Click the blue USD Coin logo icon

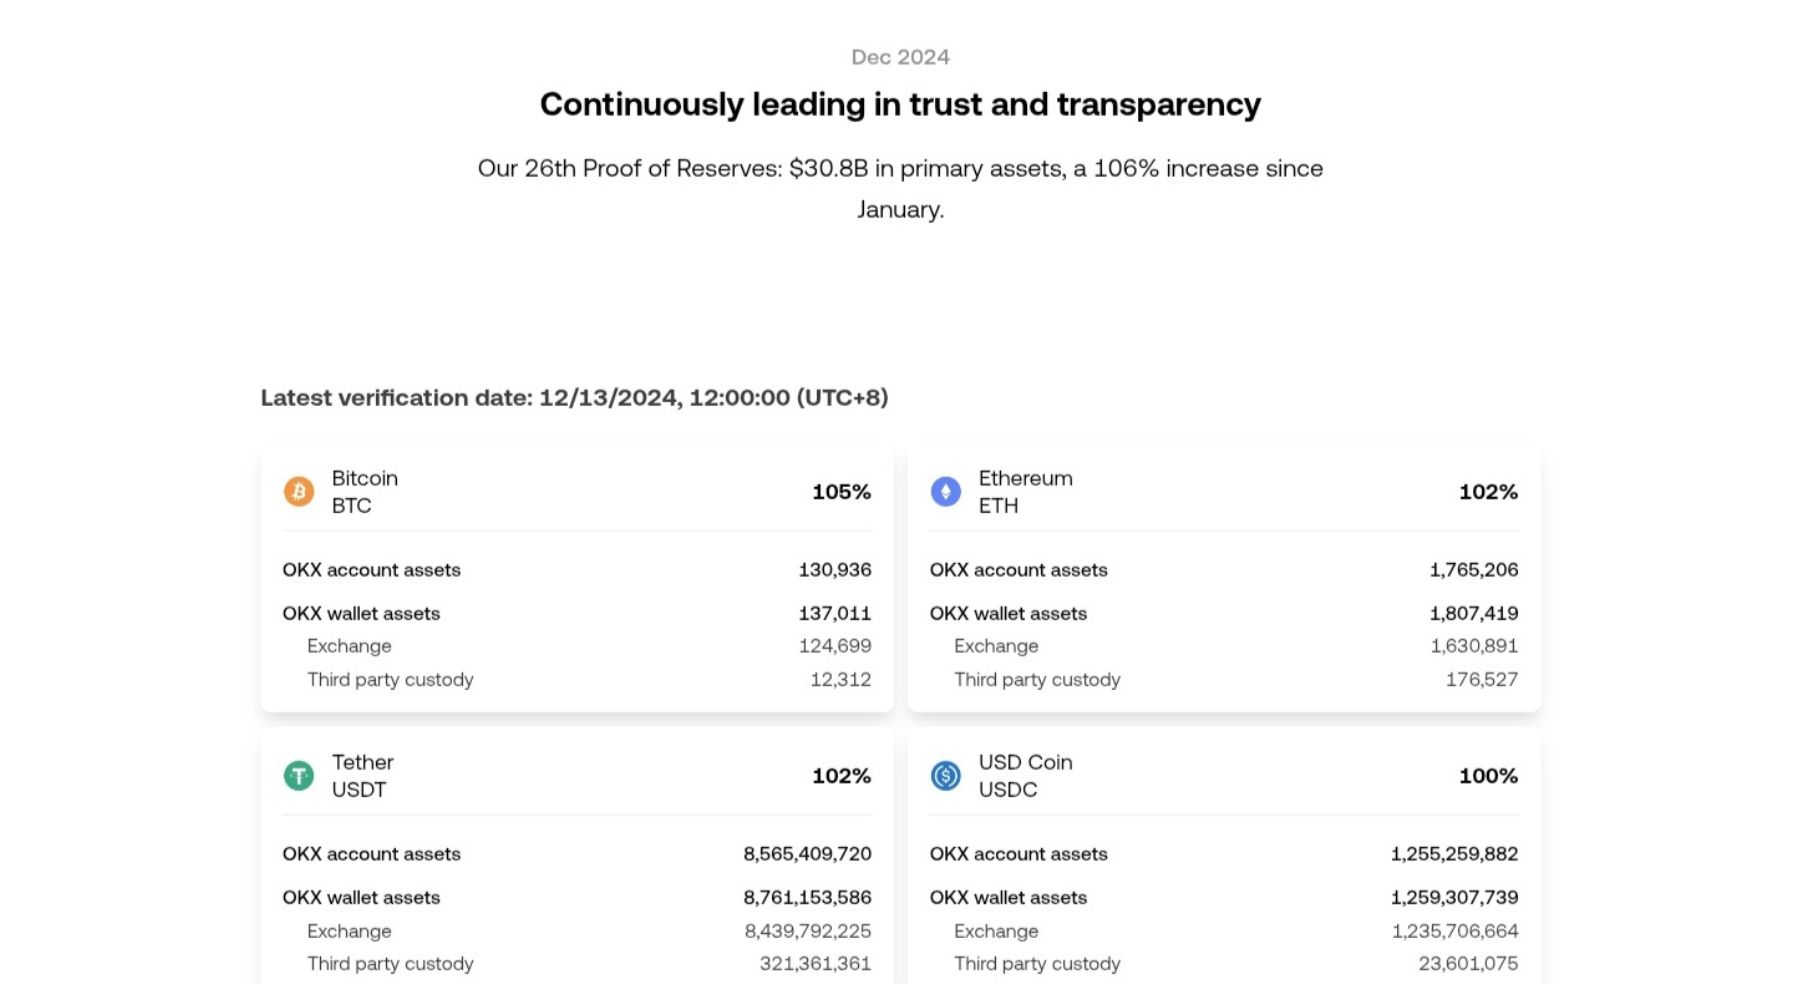click(945, 776)
